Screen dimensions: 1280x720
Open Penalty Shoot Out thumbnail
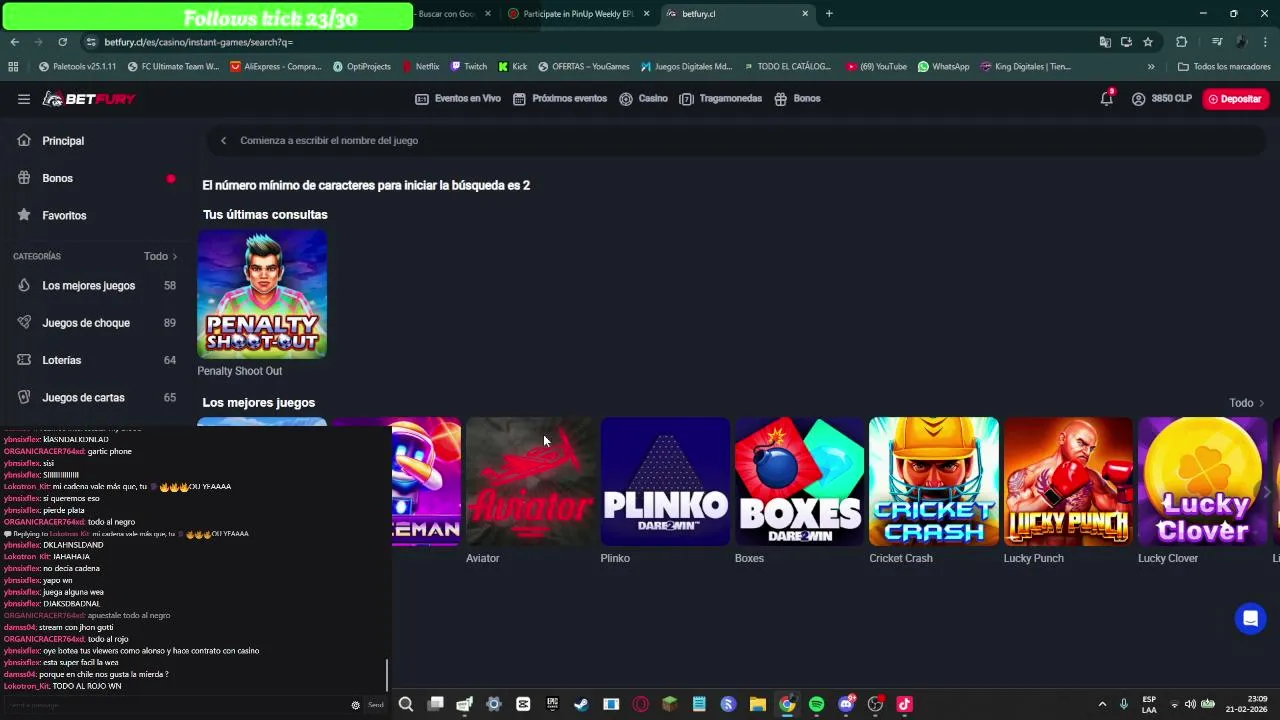click(262, 294)
